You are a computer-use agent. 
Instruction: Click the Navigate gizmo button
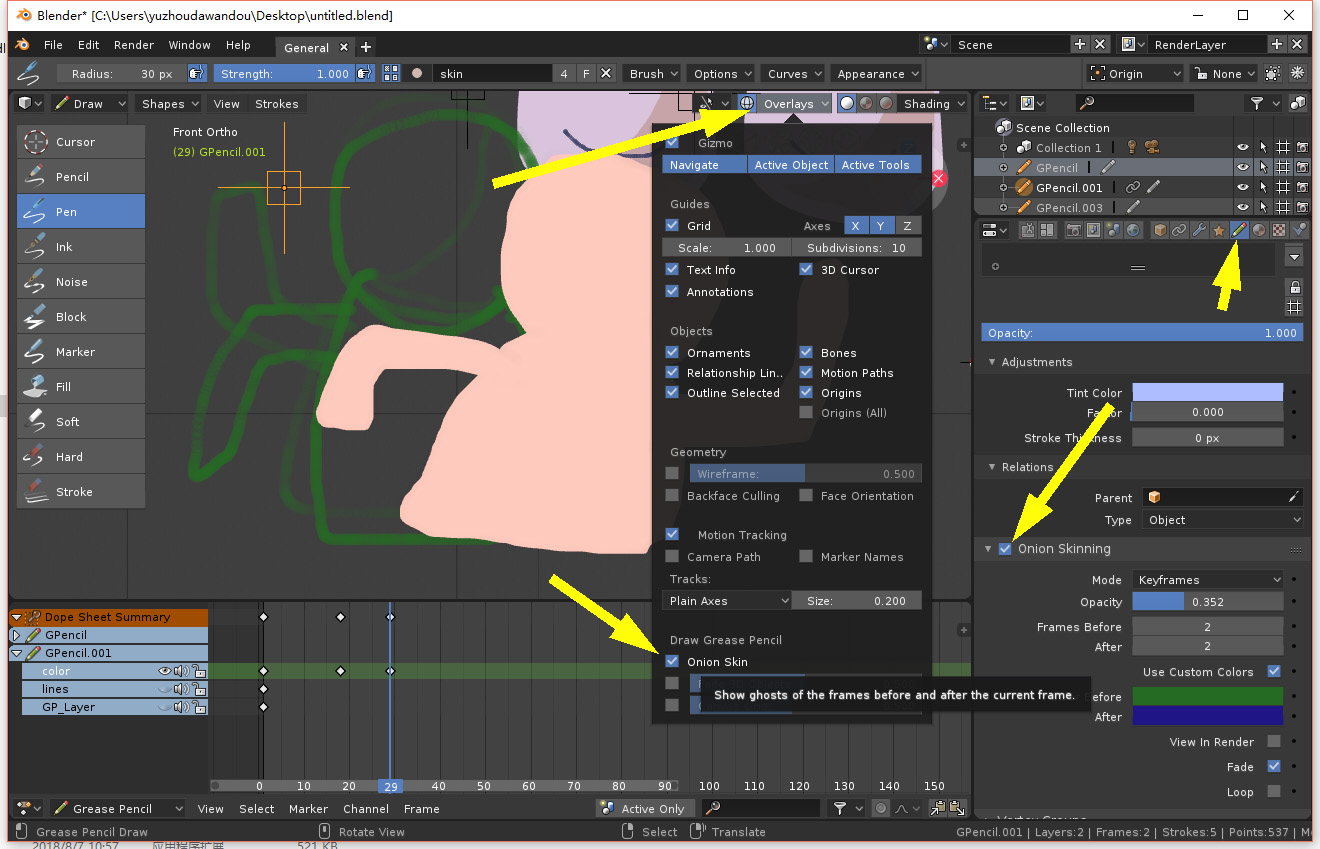[x=705, y=165]
